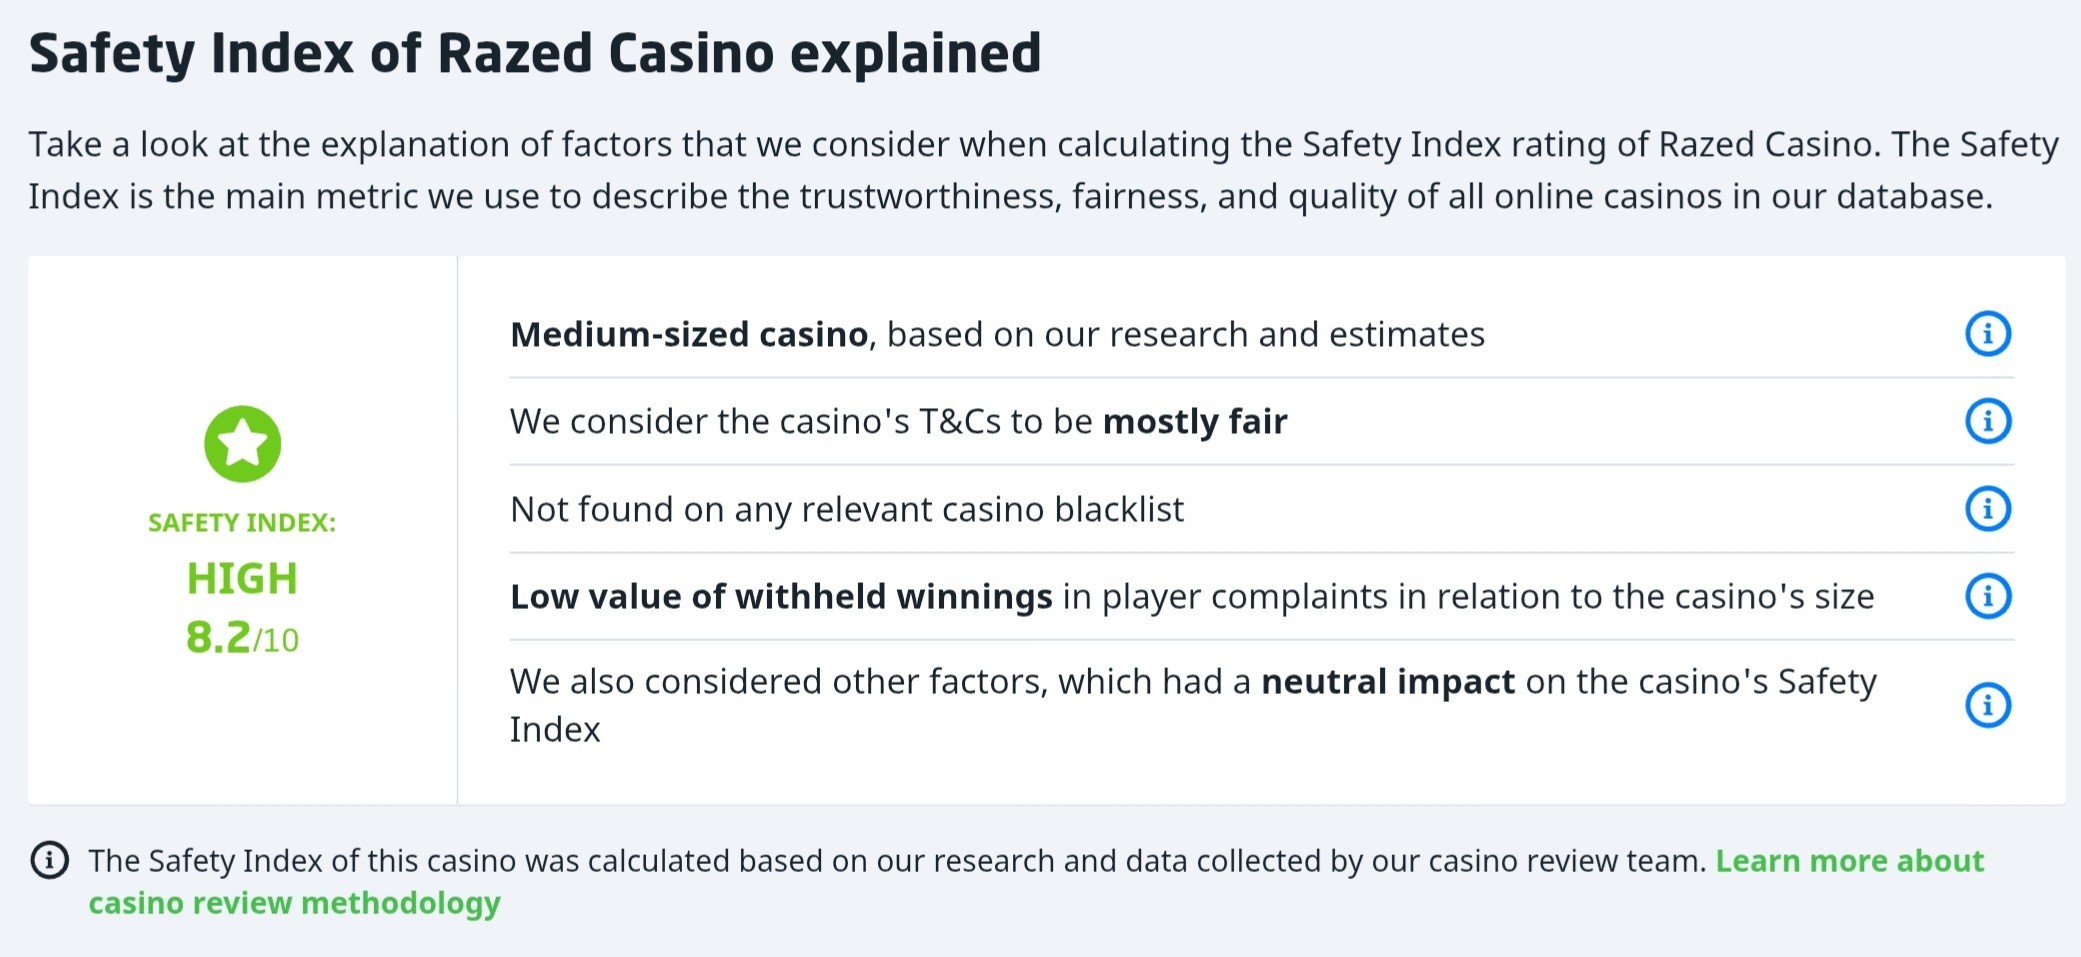This screenshot has width=2081, height=957.
Task: Open info icon for withheld winnings row
Action: point(1988,596)
